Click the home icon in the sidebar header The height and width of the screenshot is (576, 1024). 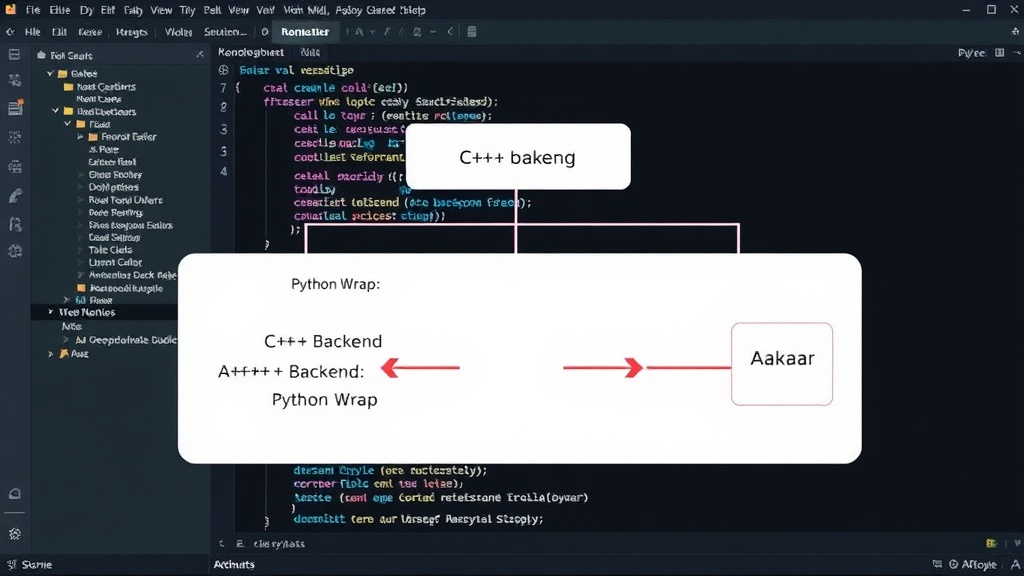pyautogui.click(x=42, y=56)
